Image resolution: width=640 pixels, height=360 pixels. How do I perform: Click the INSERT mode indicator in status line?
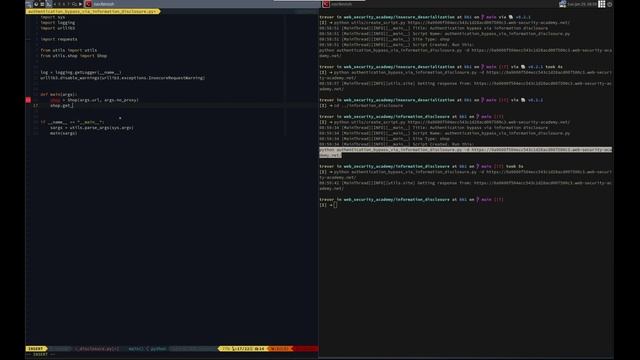pos(36,349)
